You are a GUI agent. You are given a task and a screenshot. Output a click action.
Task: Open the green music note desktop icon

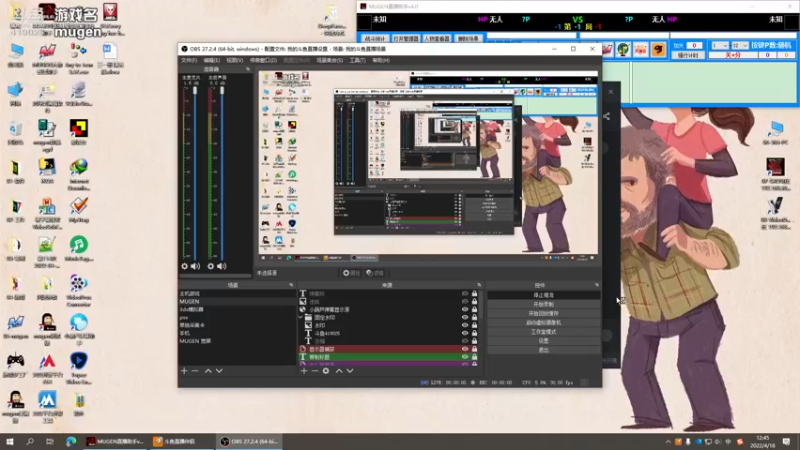[79, 245]
